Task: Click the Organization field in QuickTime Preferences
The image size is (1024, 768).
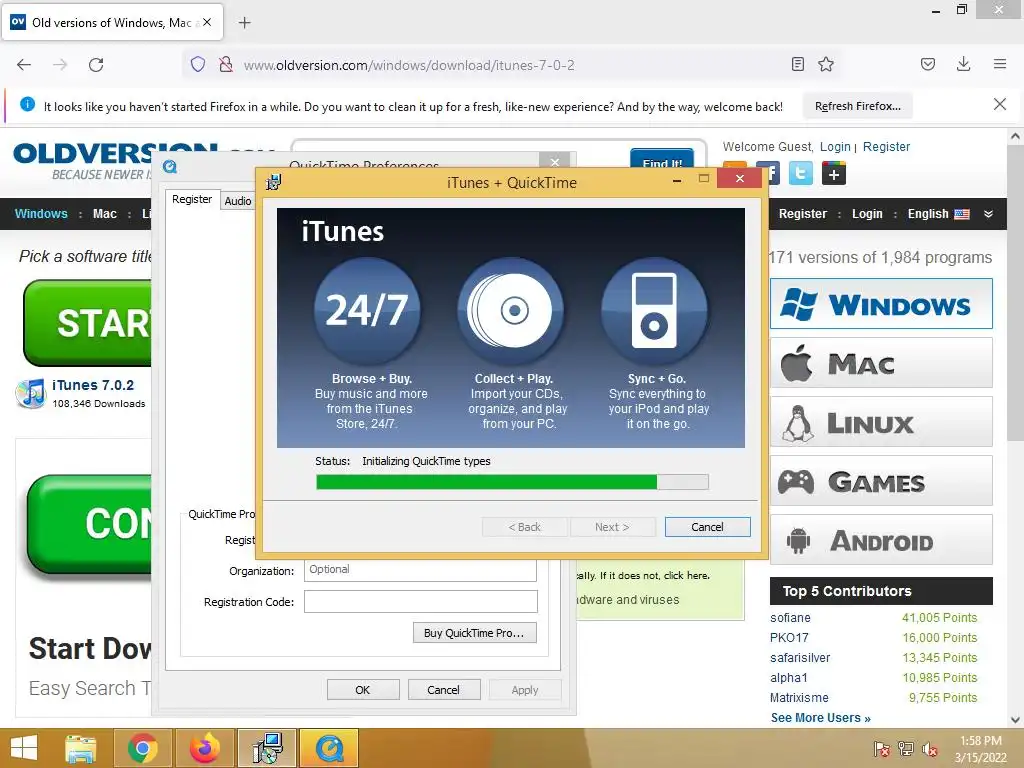Action: [421, 569]
